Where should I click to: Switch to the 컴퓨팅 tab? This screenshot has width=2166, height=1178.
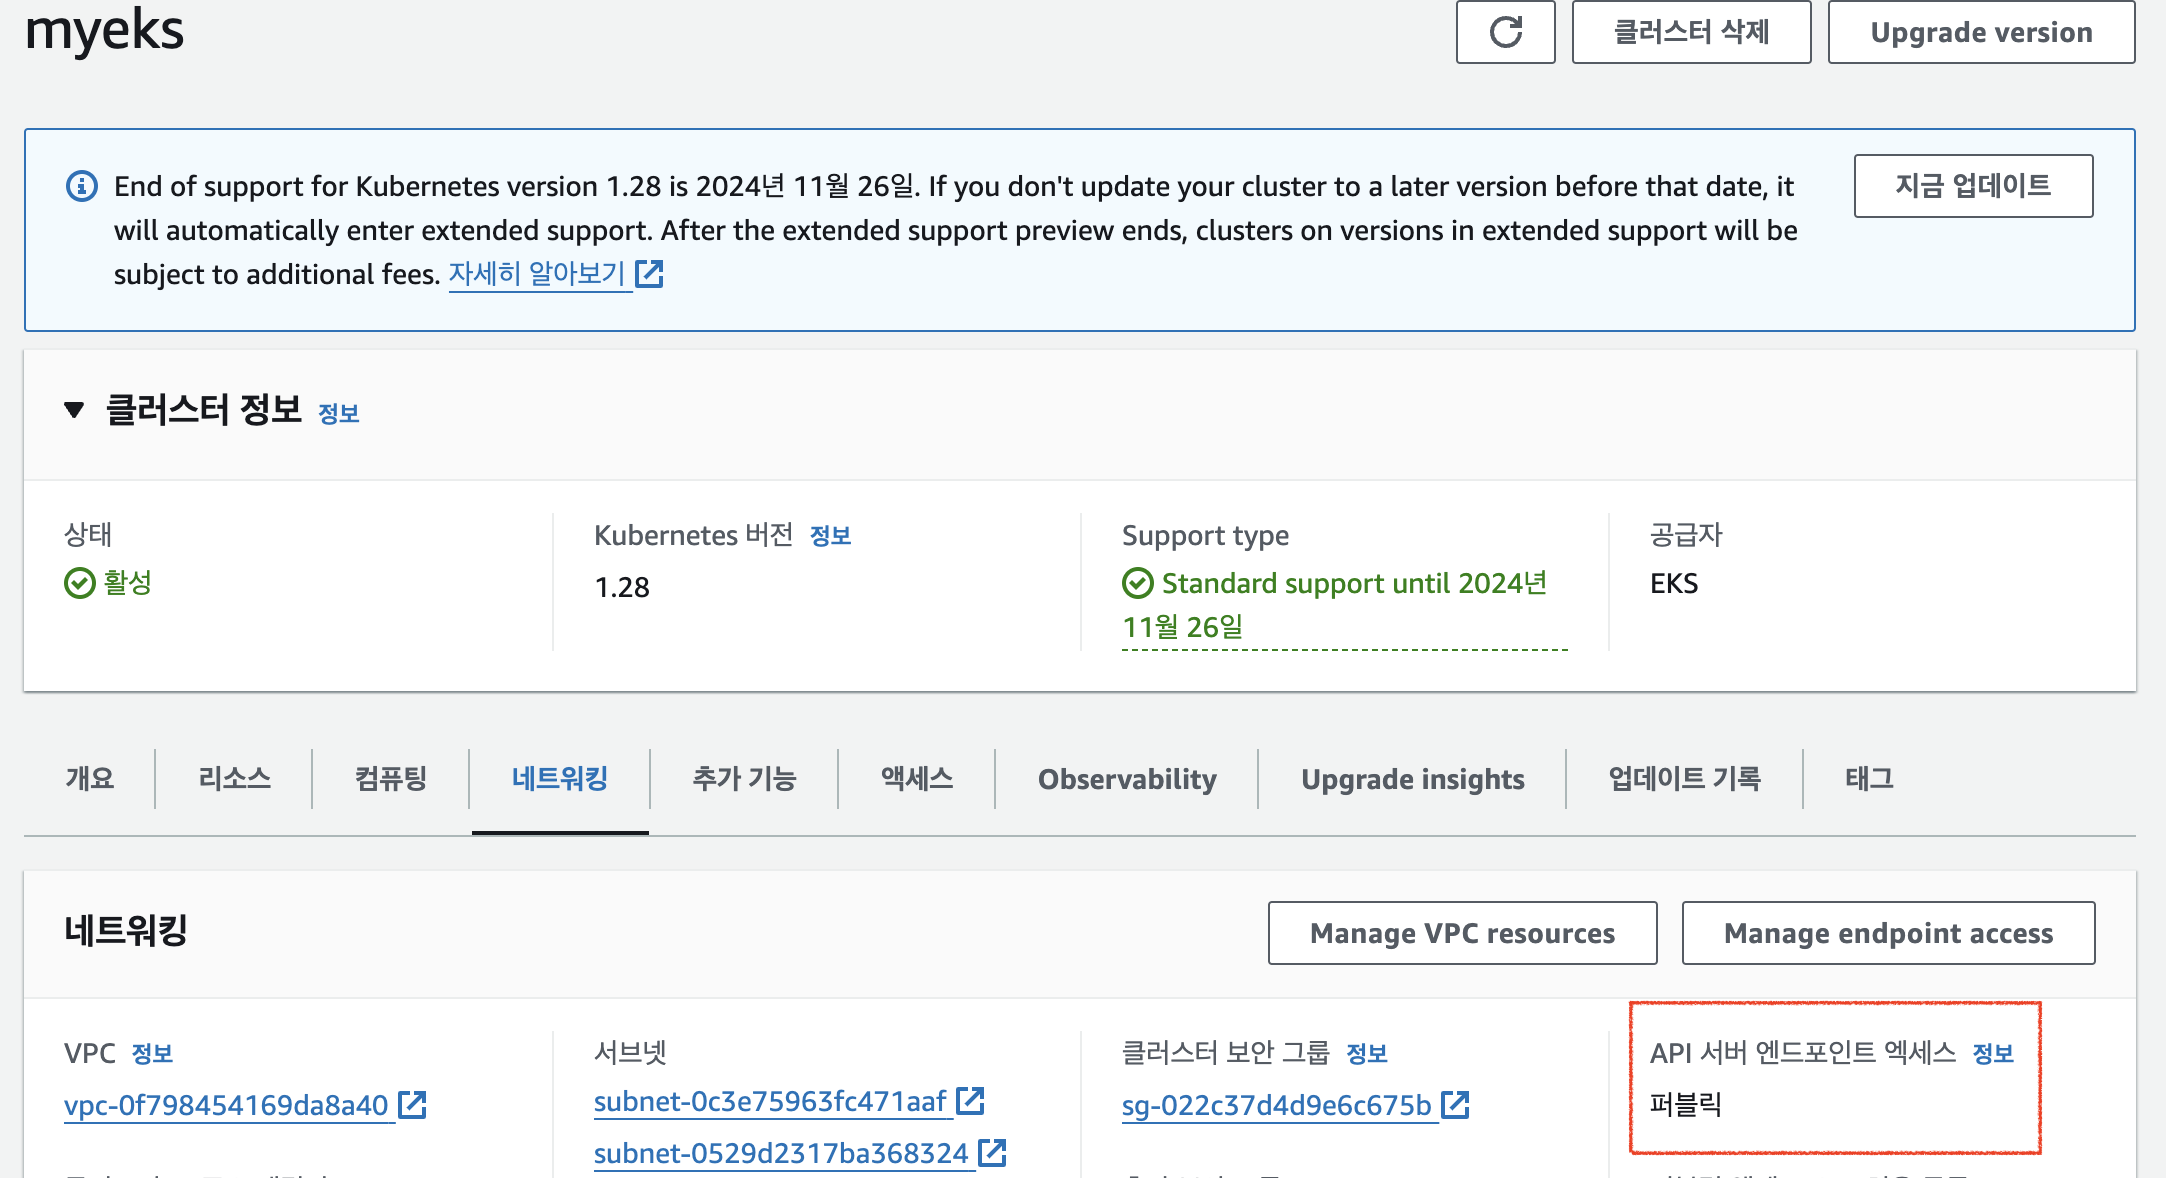391,779
